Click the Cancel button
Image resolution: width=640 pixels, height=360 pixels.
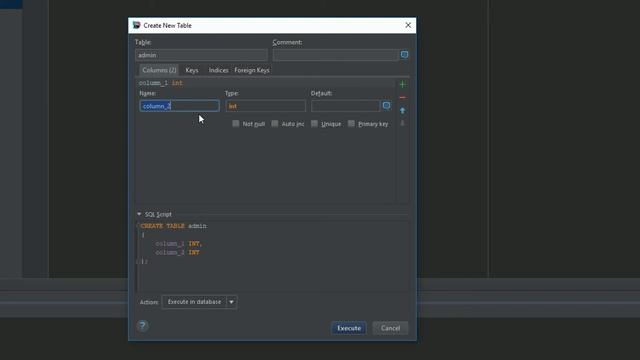(x=390, y=328)
